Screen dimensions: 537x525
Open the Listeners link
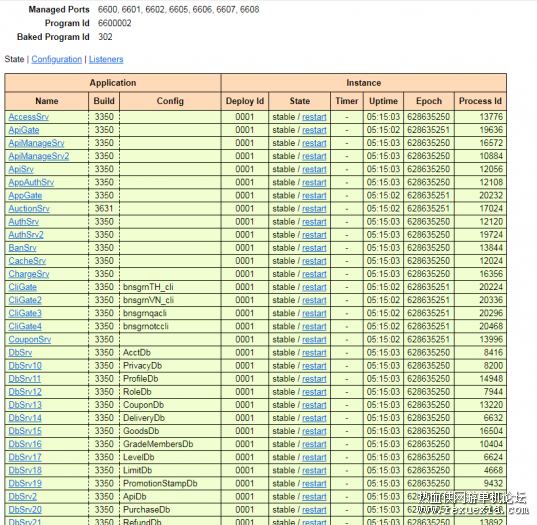click(106, 59)
